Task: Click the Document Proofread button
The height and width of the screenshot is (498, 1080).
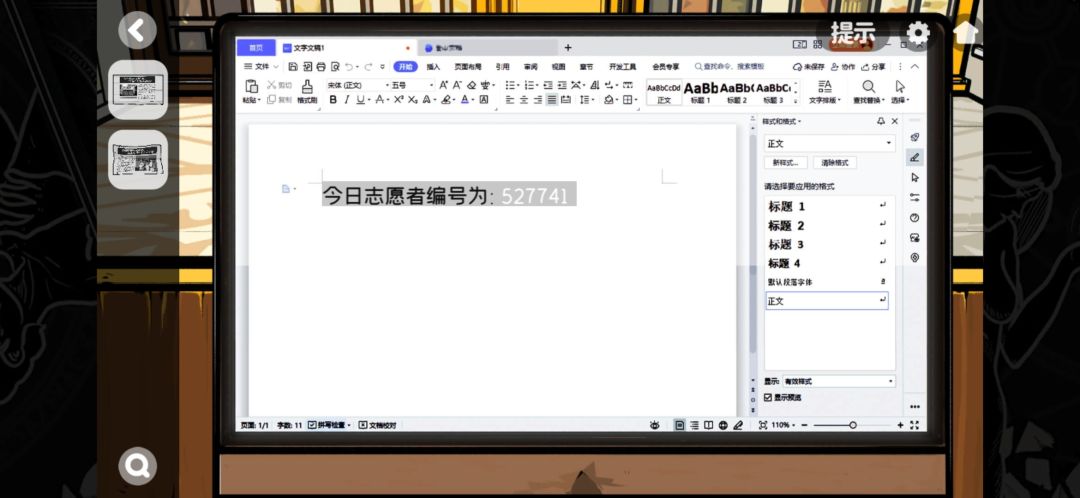Action: coord(377,426)
